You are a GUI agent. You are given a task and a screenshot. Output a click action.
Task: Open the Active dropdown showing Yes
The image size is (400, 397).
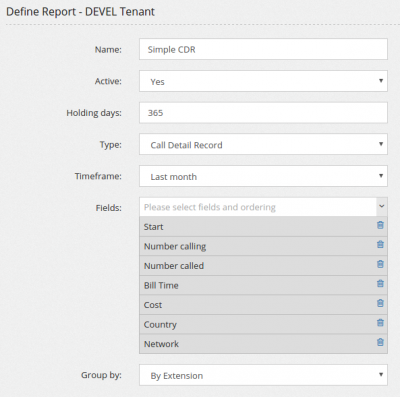(263, 81)
